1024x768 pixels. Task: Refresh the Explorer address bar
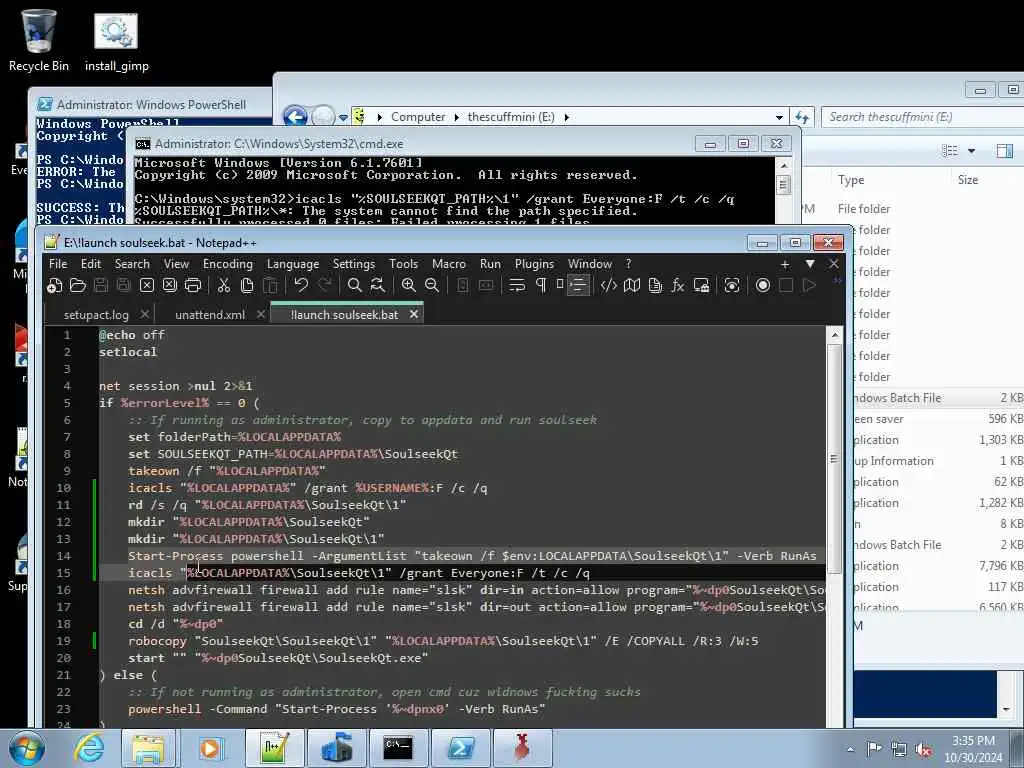[802, 118]
